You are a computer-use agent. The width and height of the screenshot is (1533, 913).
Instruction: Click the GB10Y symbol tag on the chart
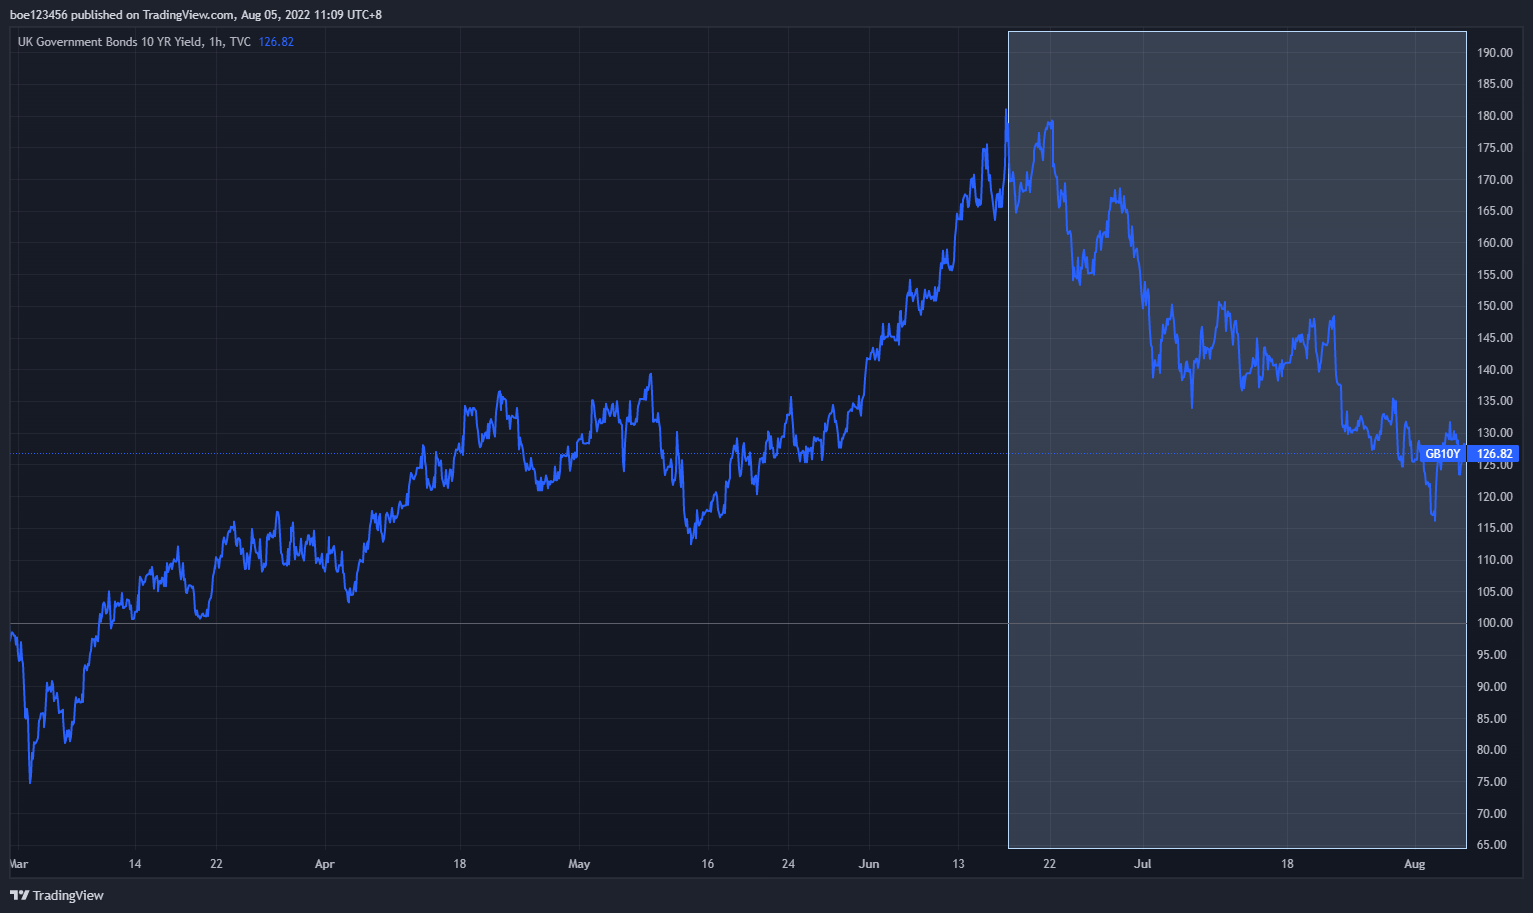(1442, 454)
